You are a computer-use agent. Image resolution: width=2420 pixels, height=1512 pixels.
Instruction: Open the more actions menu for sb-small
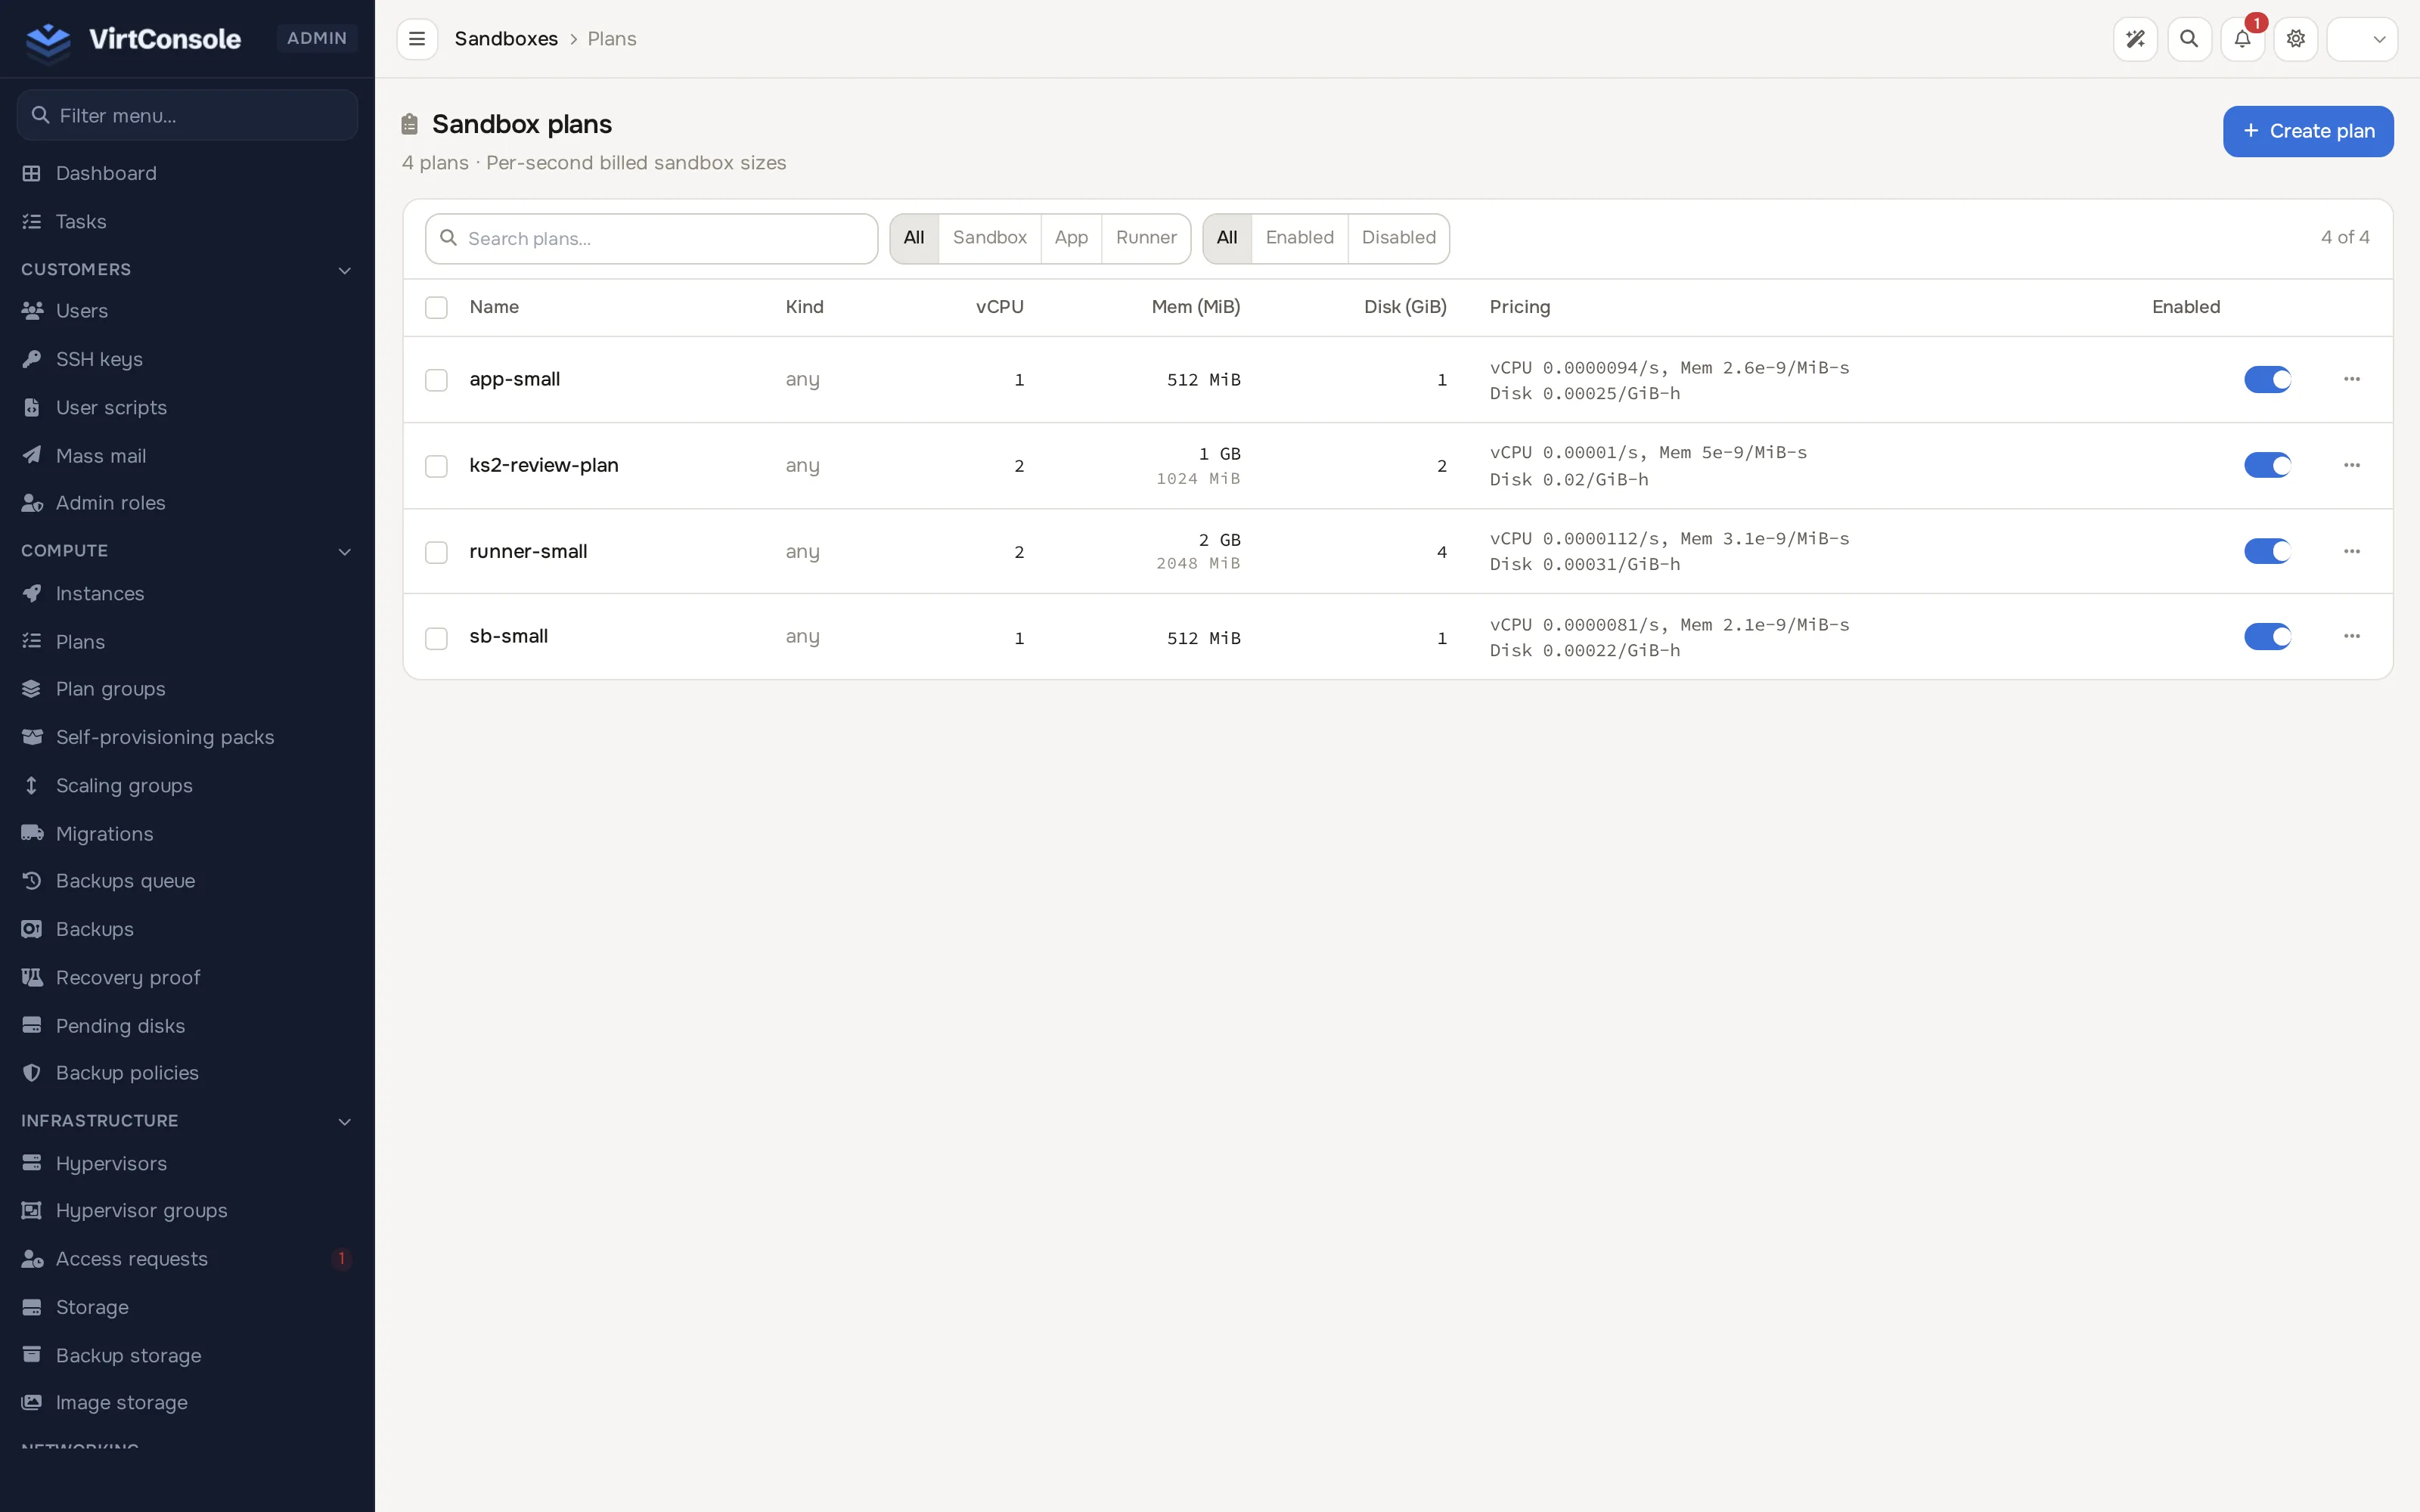[2352, 636]
